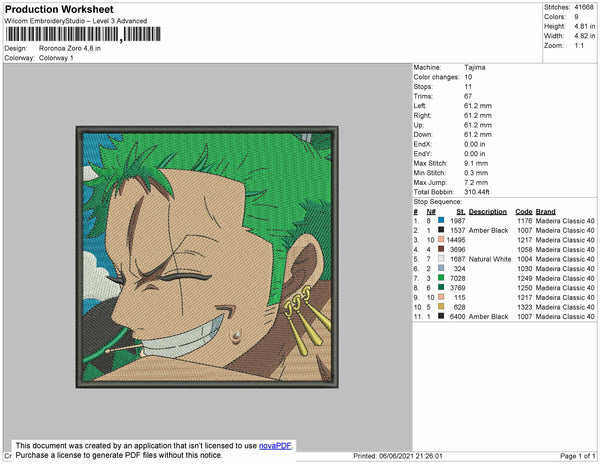Viewport: 600px width, 464px height.
Task: Click stitch count '6400' in row 11
Action: click(x=458, y=316)
